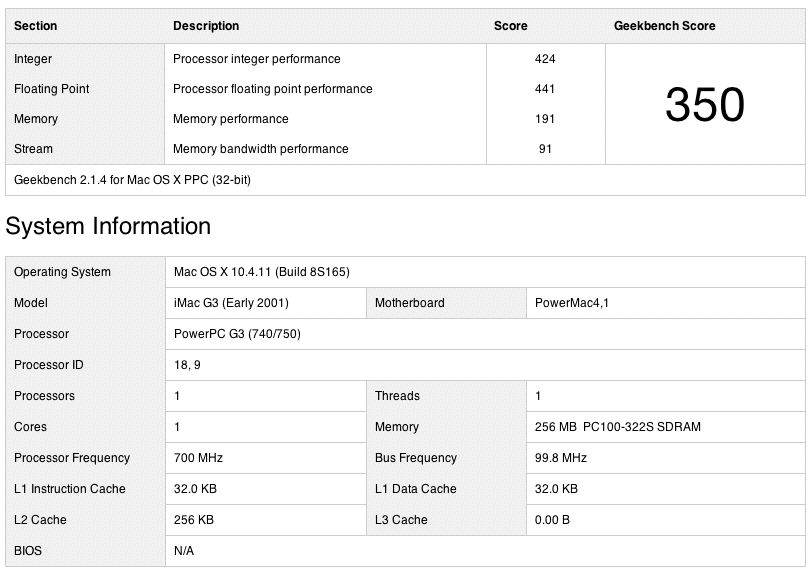Click the 'Threads' label
810x574 pixels.
pos(397,396)
